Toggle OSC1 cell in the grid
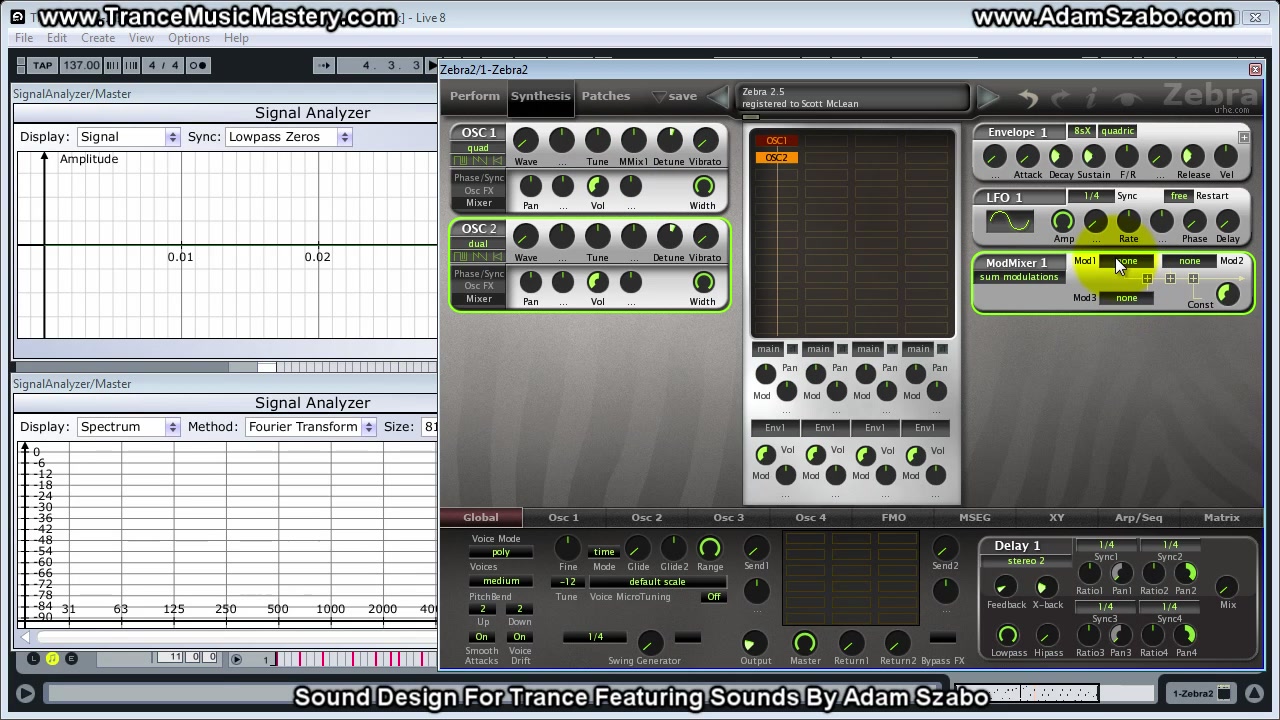 coord(776,141)
